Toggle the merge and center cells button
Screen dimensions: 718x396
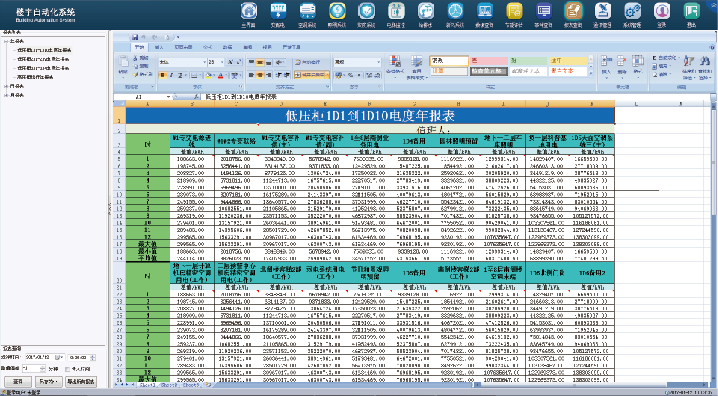[311, 75]
